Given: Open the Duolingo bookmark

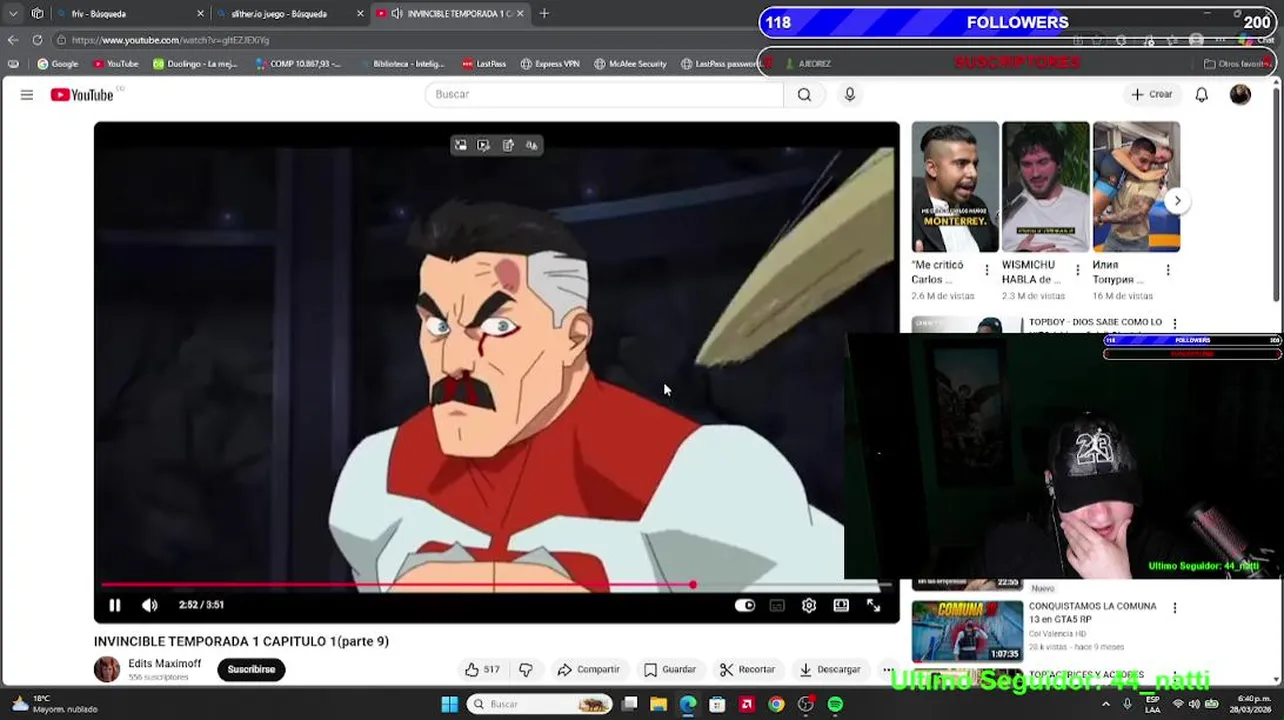Looking at the screenshot, I should (194, 64).
